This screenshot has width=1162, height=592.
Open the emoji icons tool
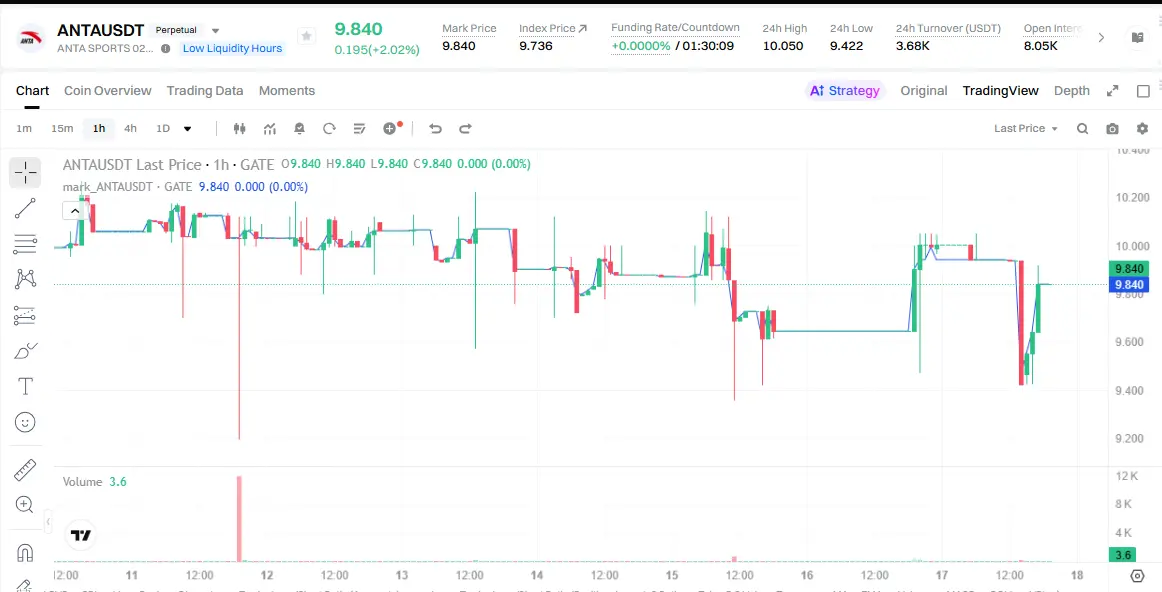(x=25, y=422)
